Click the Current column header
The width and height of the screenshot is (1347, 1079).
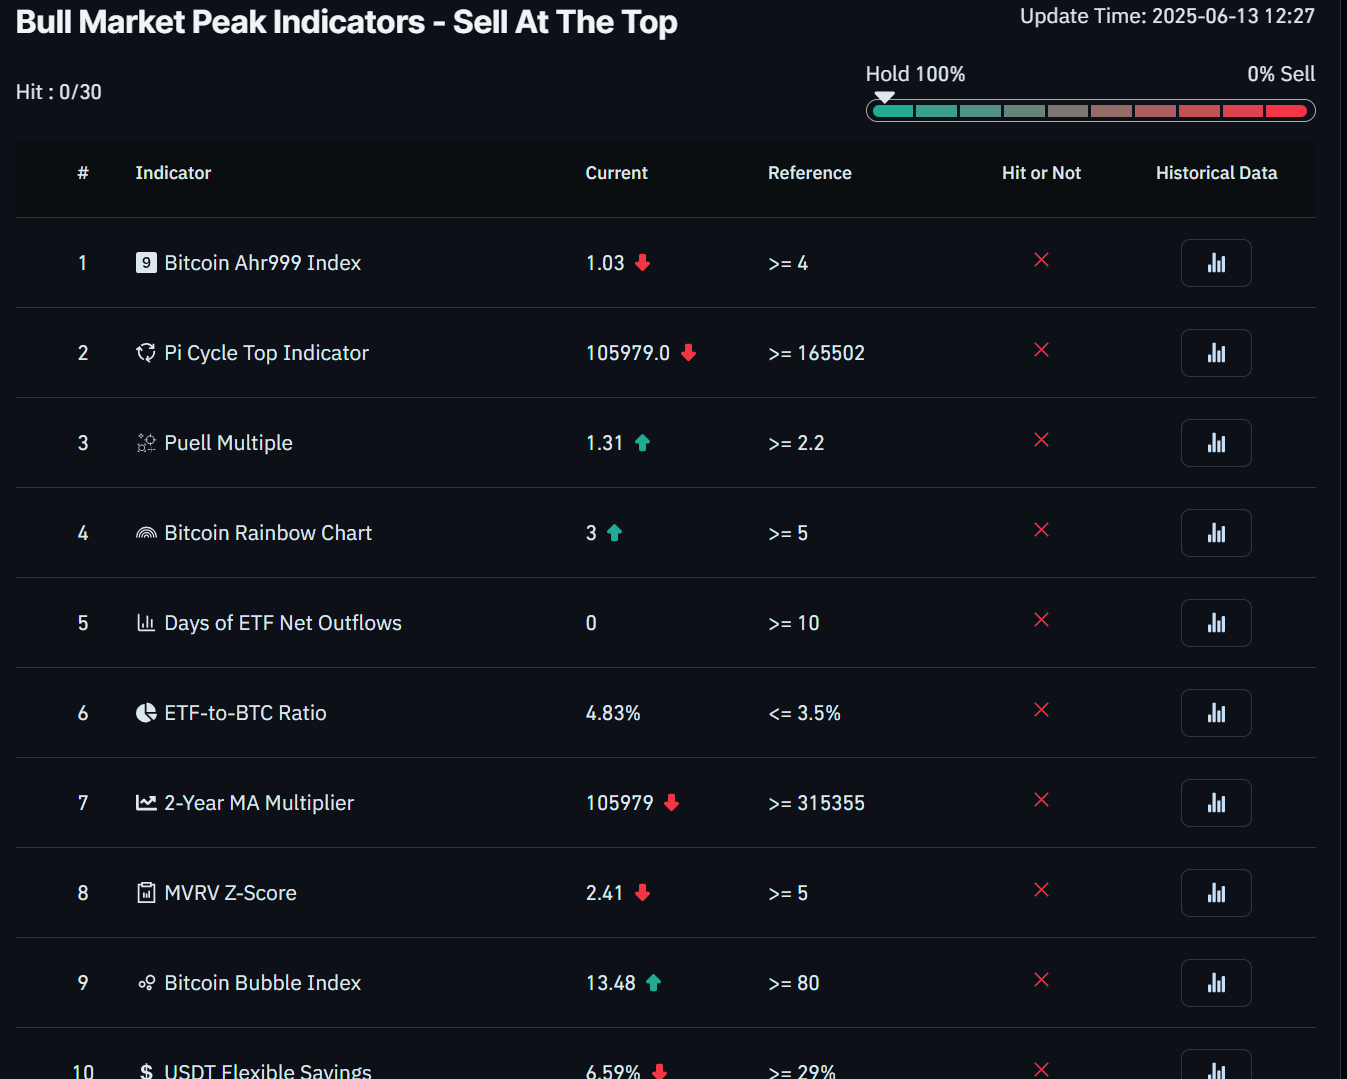pyautogui.click(x=616, y=173)
